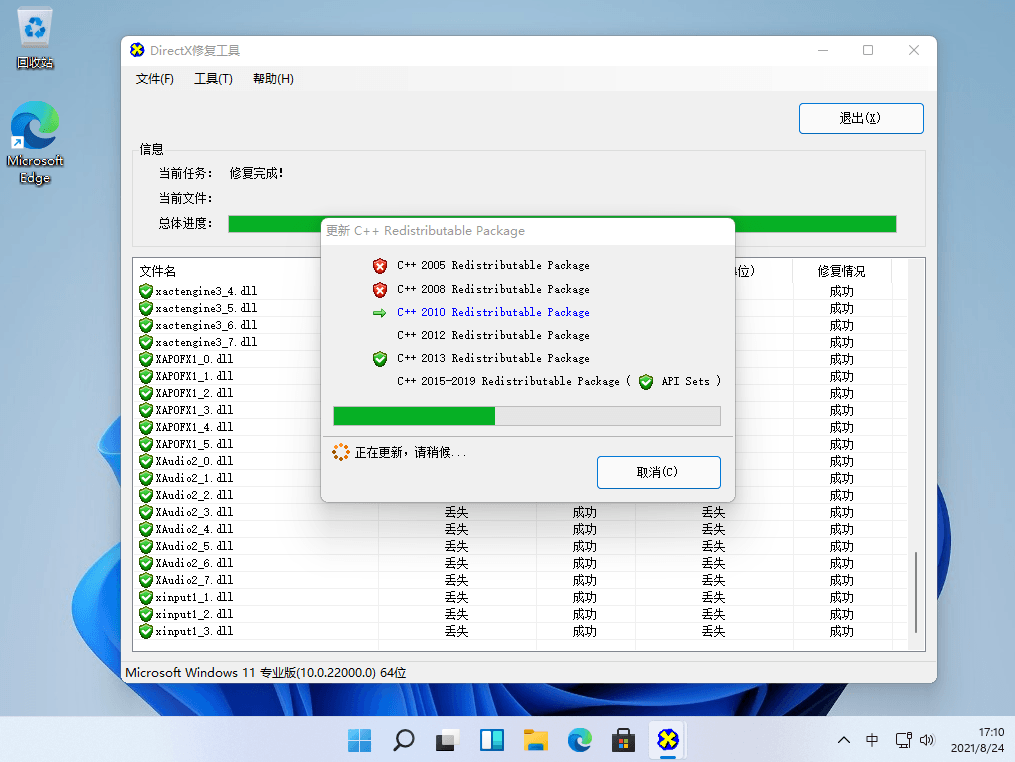Image resolution: width=1015 pixels, height=762 pixels.
Task: Click first 丢失 cell in XAudio2_3.dll row
Action: coord(456,512)
